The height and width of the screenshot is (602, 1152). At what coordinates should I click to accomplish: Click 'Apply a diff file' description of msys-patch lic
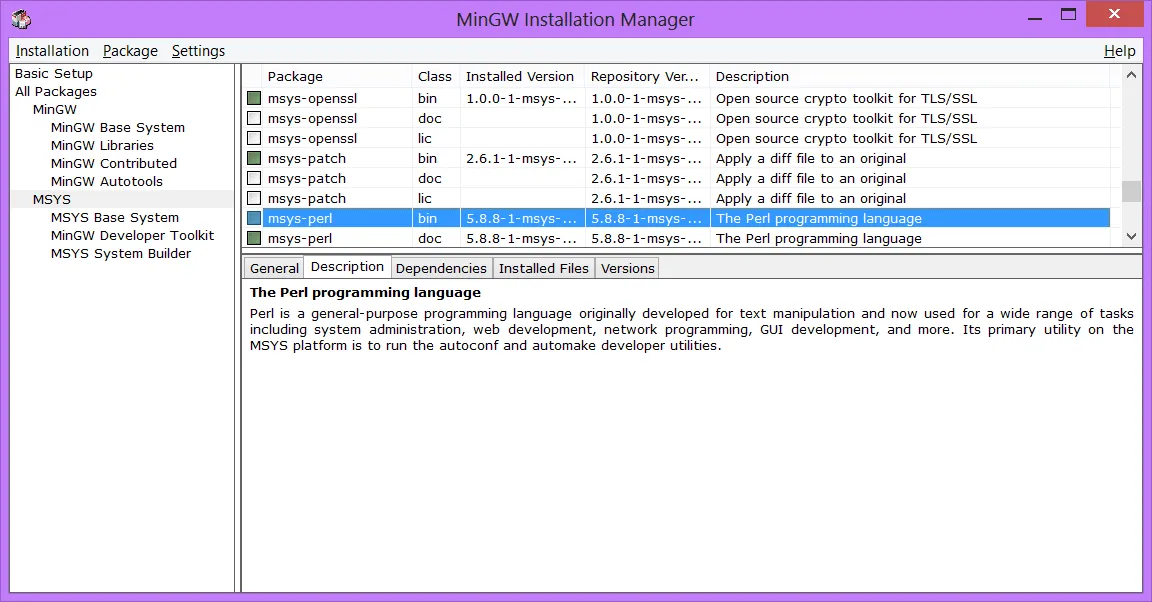coord(811,198)
